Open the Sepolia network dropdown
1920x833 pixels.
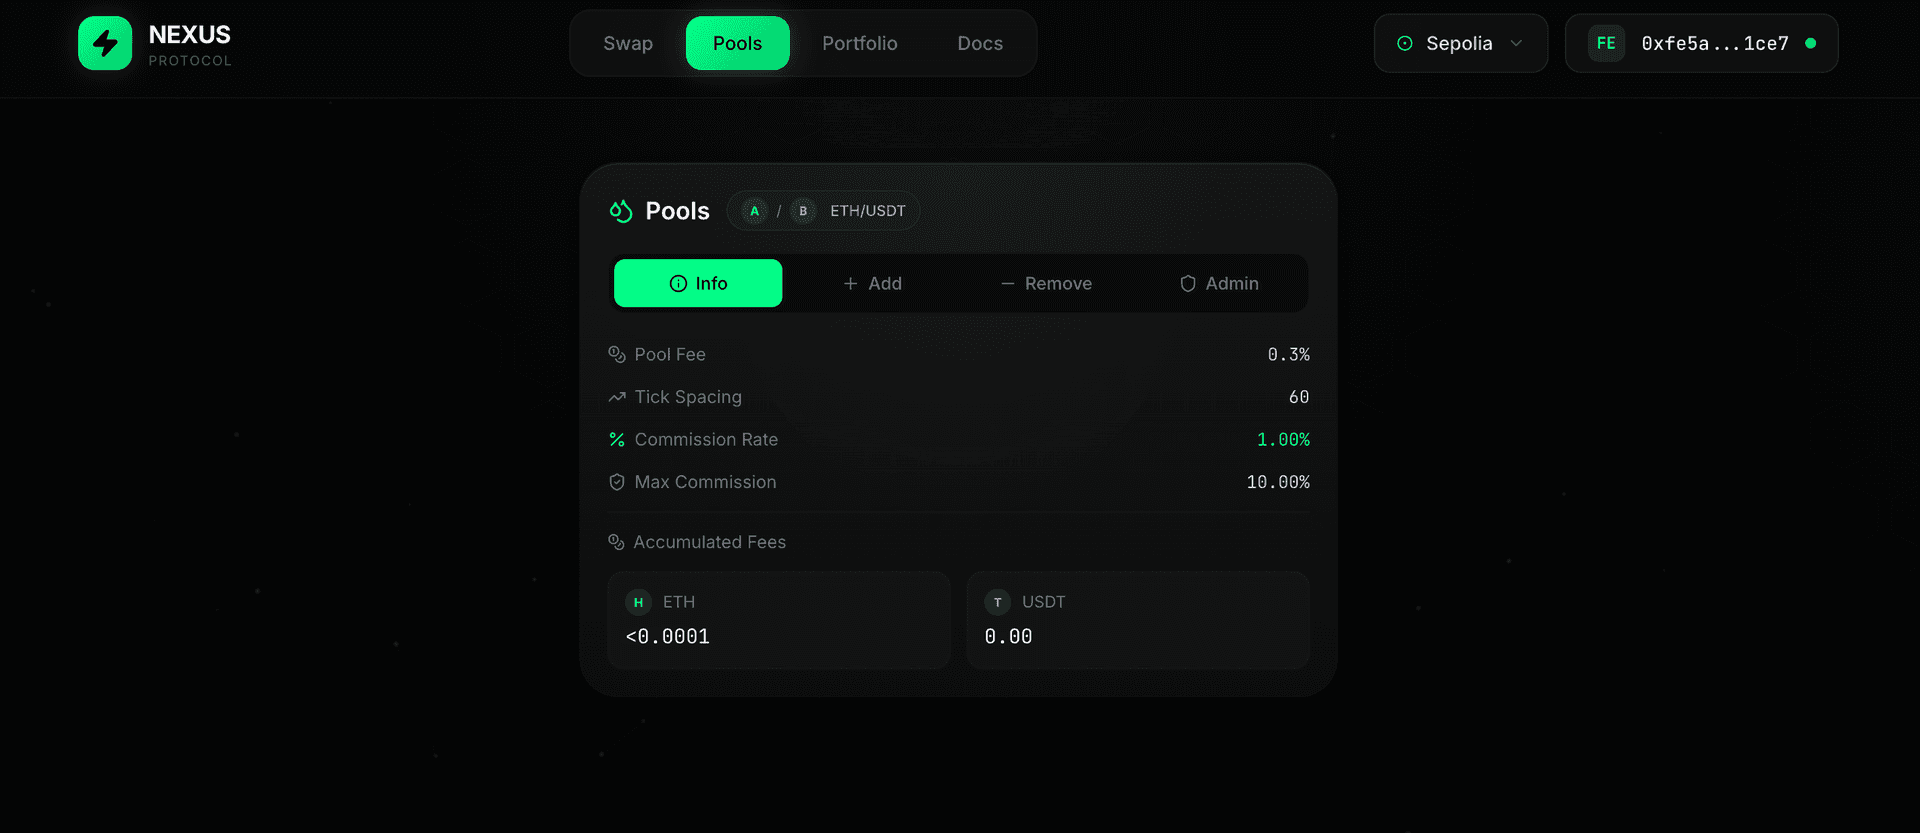(1460, 43)
